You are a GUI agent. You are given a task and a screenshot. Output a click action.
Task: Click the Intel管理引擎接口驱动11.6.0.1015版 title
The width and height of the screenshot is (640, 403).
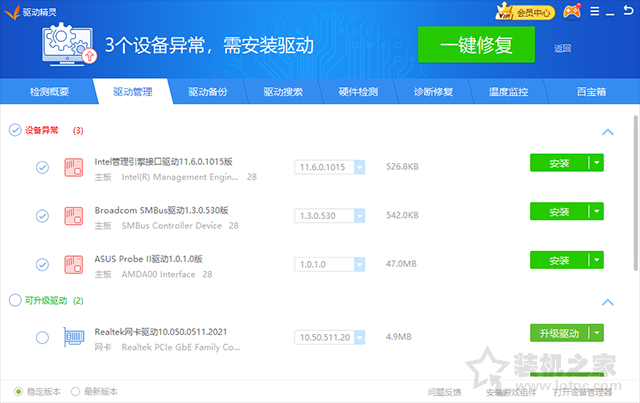pyautogui.click(x=163, y=162)
